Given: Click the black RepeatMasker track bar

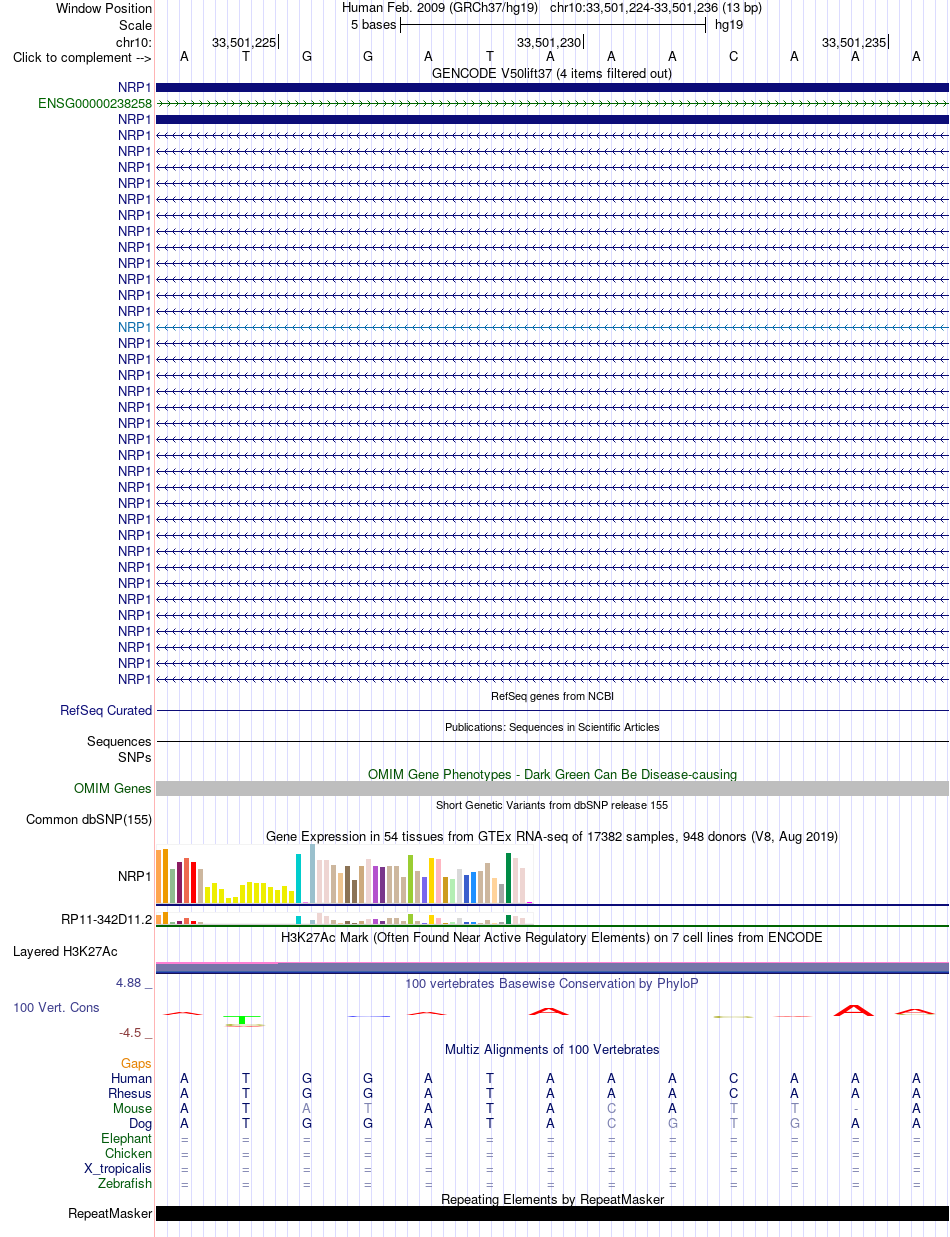Looking at the screenshot, I should 552,1214.
